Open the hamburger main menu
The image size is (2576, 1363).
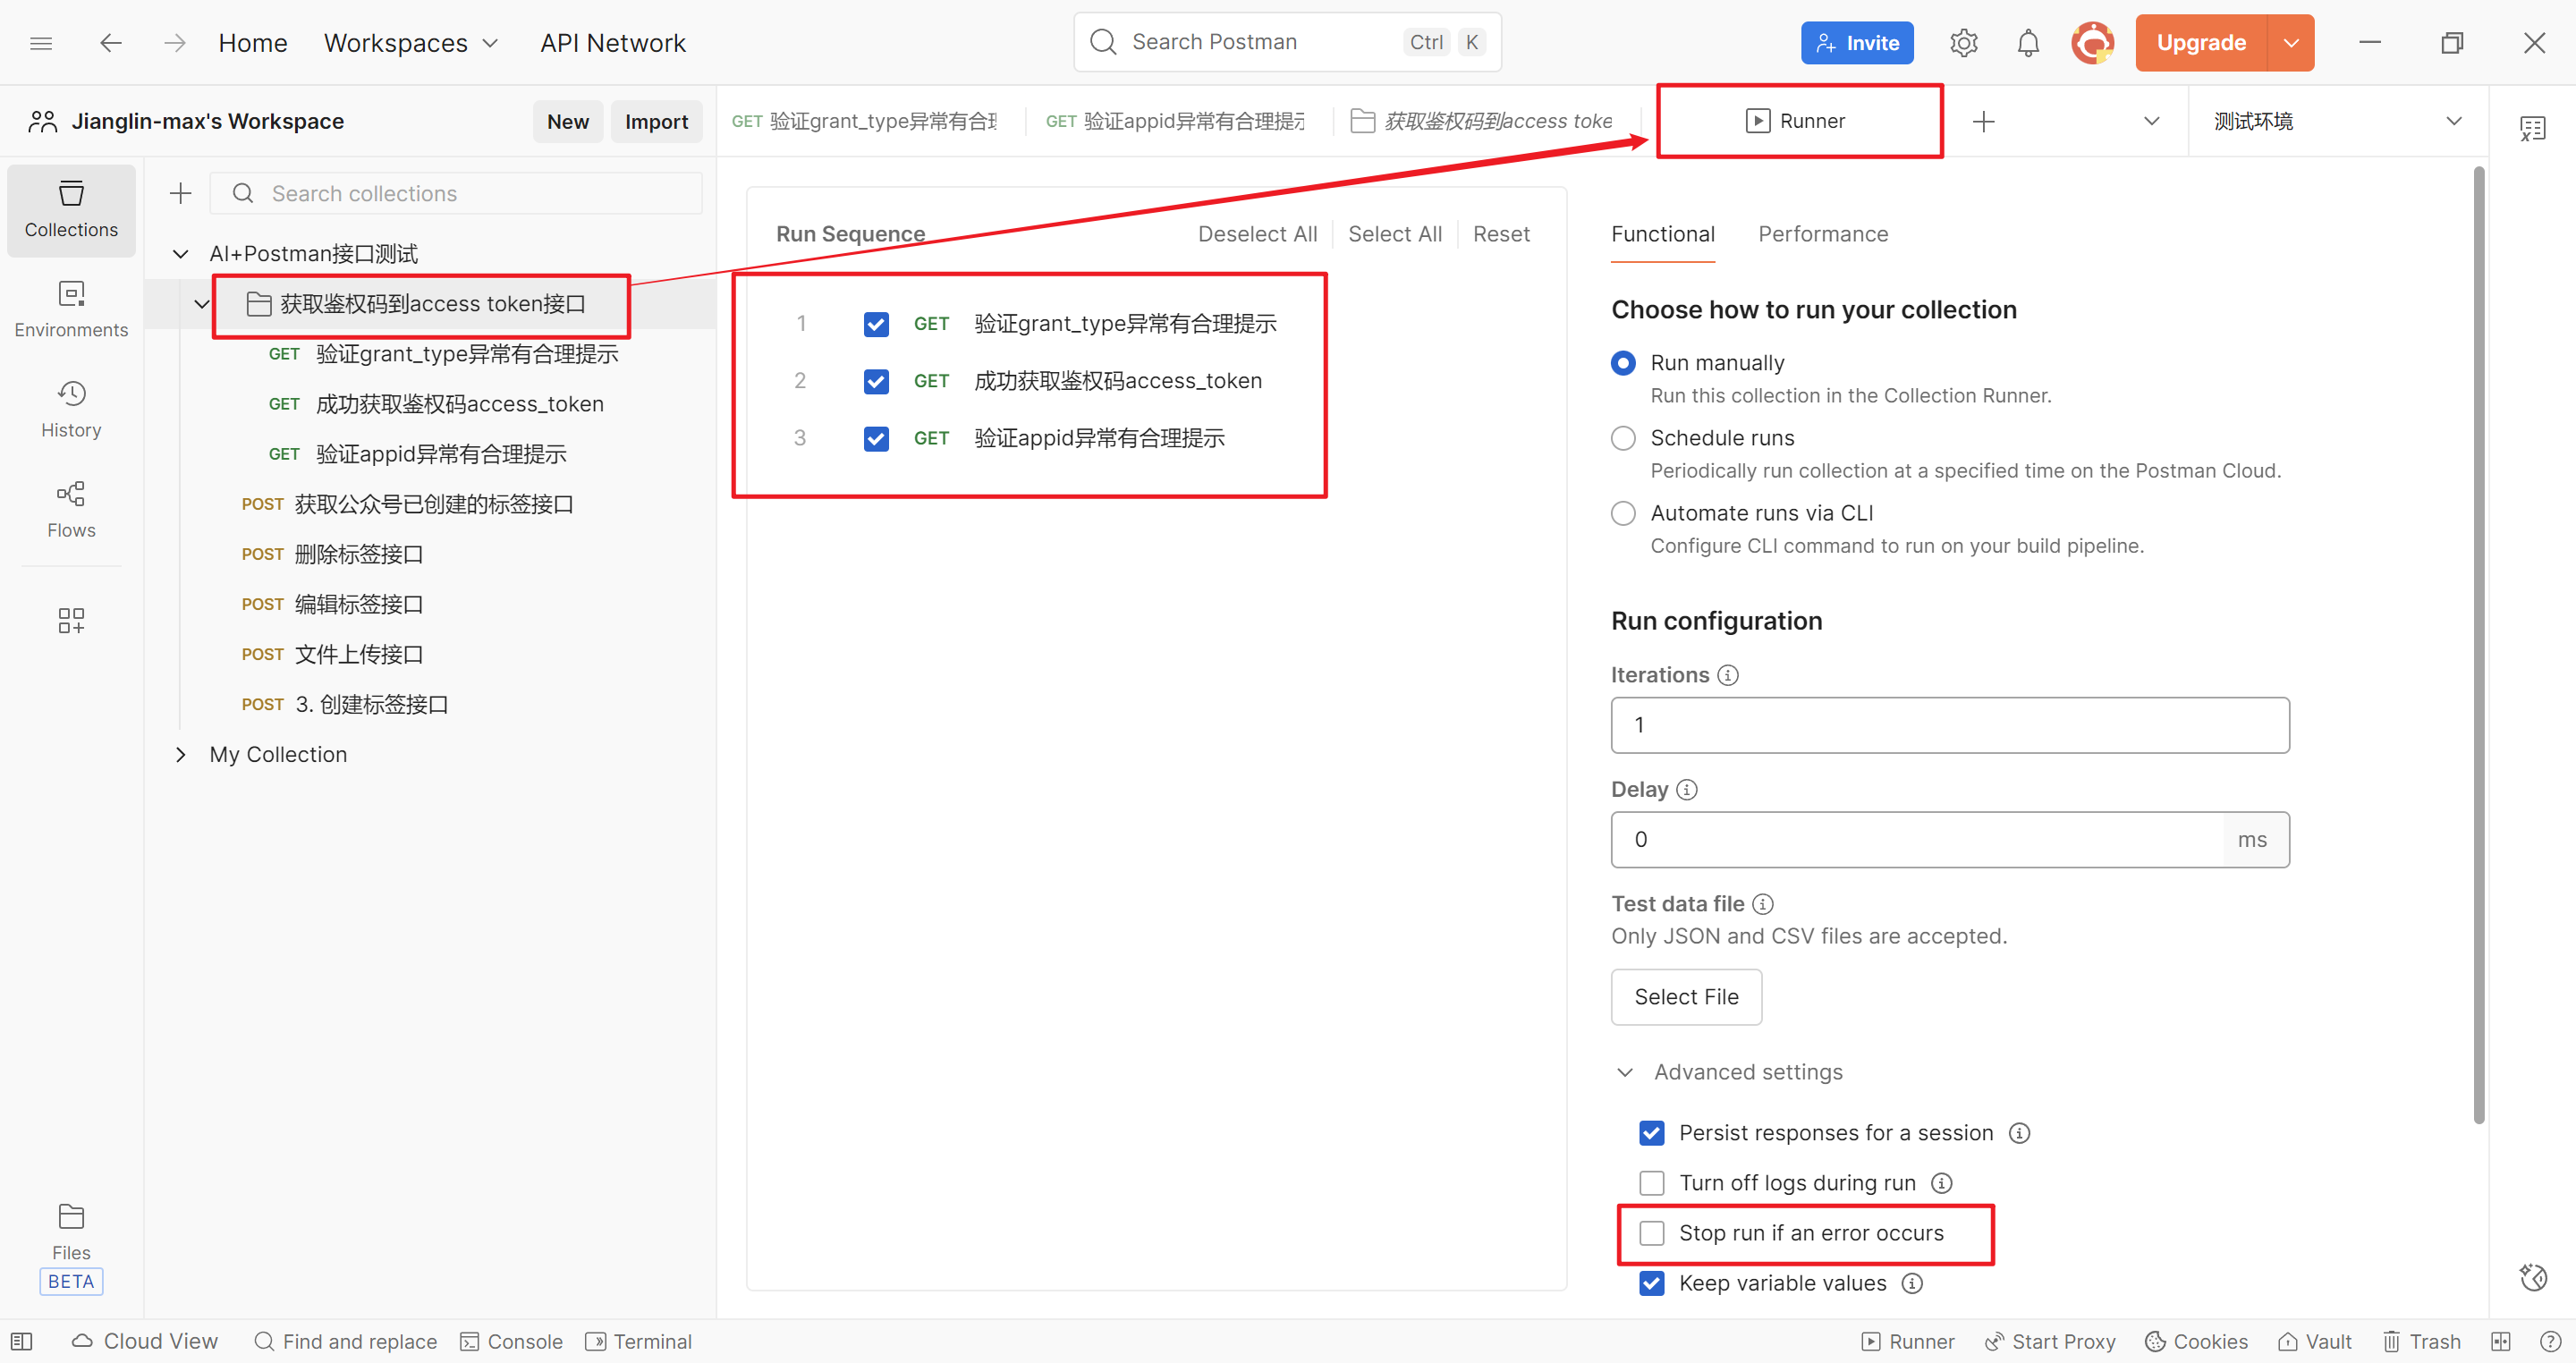coord(41,43)
